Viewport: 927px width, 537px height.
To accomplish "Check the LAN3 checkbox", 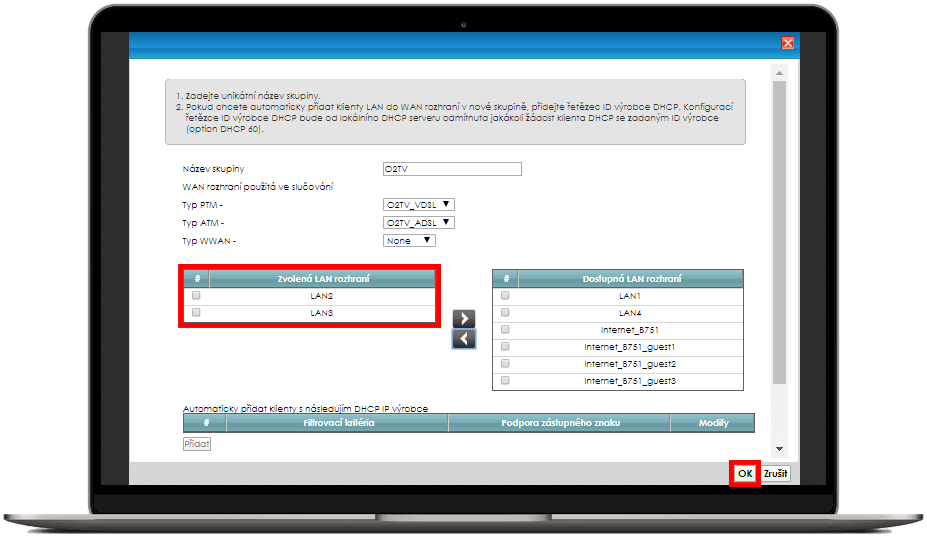I will (x=197, y=313).
